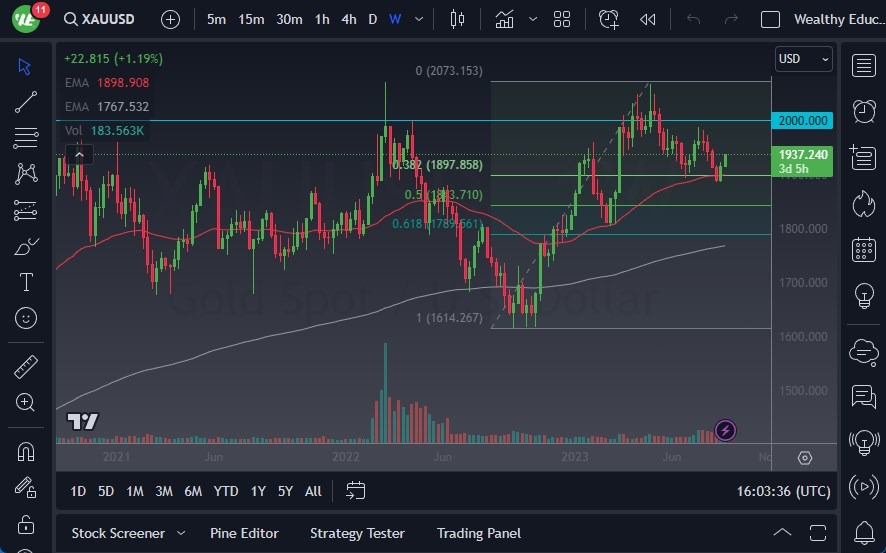Open the economic calendar icon in right sidebar
This screenshot has width=886, height=553.
[x=864, y=250]
